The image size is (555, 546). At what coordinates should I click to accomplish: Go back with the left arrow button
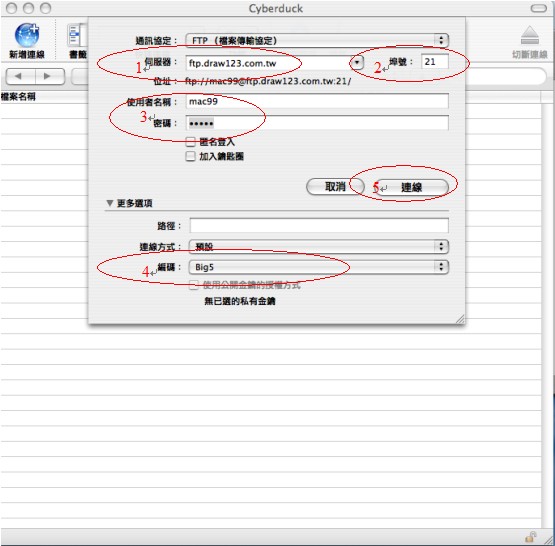20,76
